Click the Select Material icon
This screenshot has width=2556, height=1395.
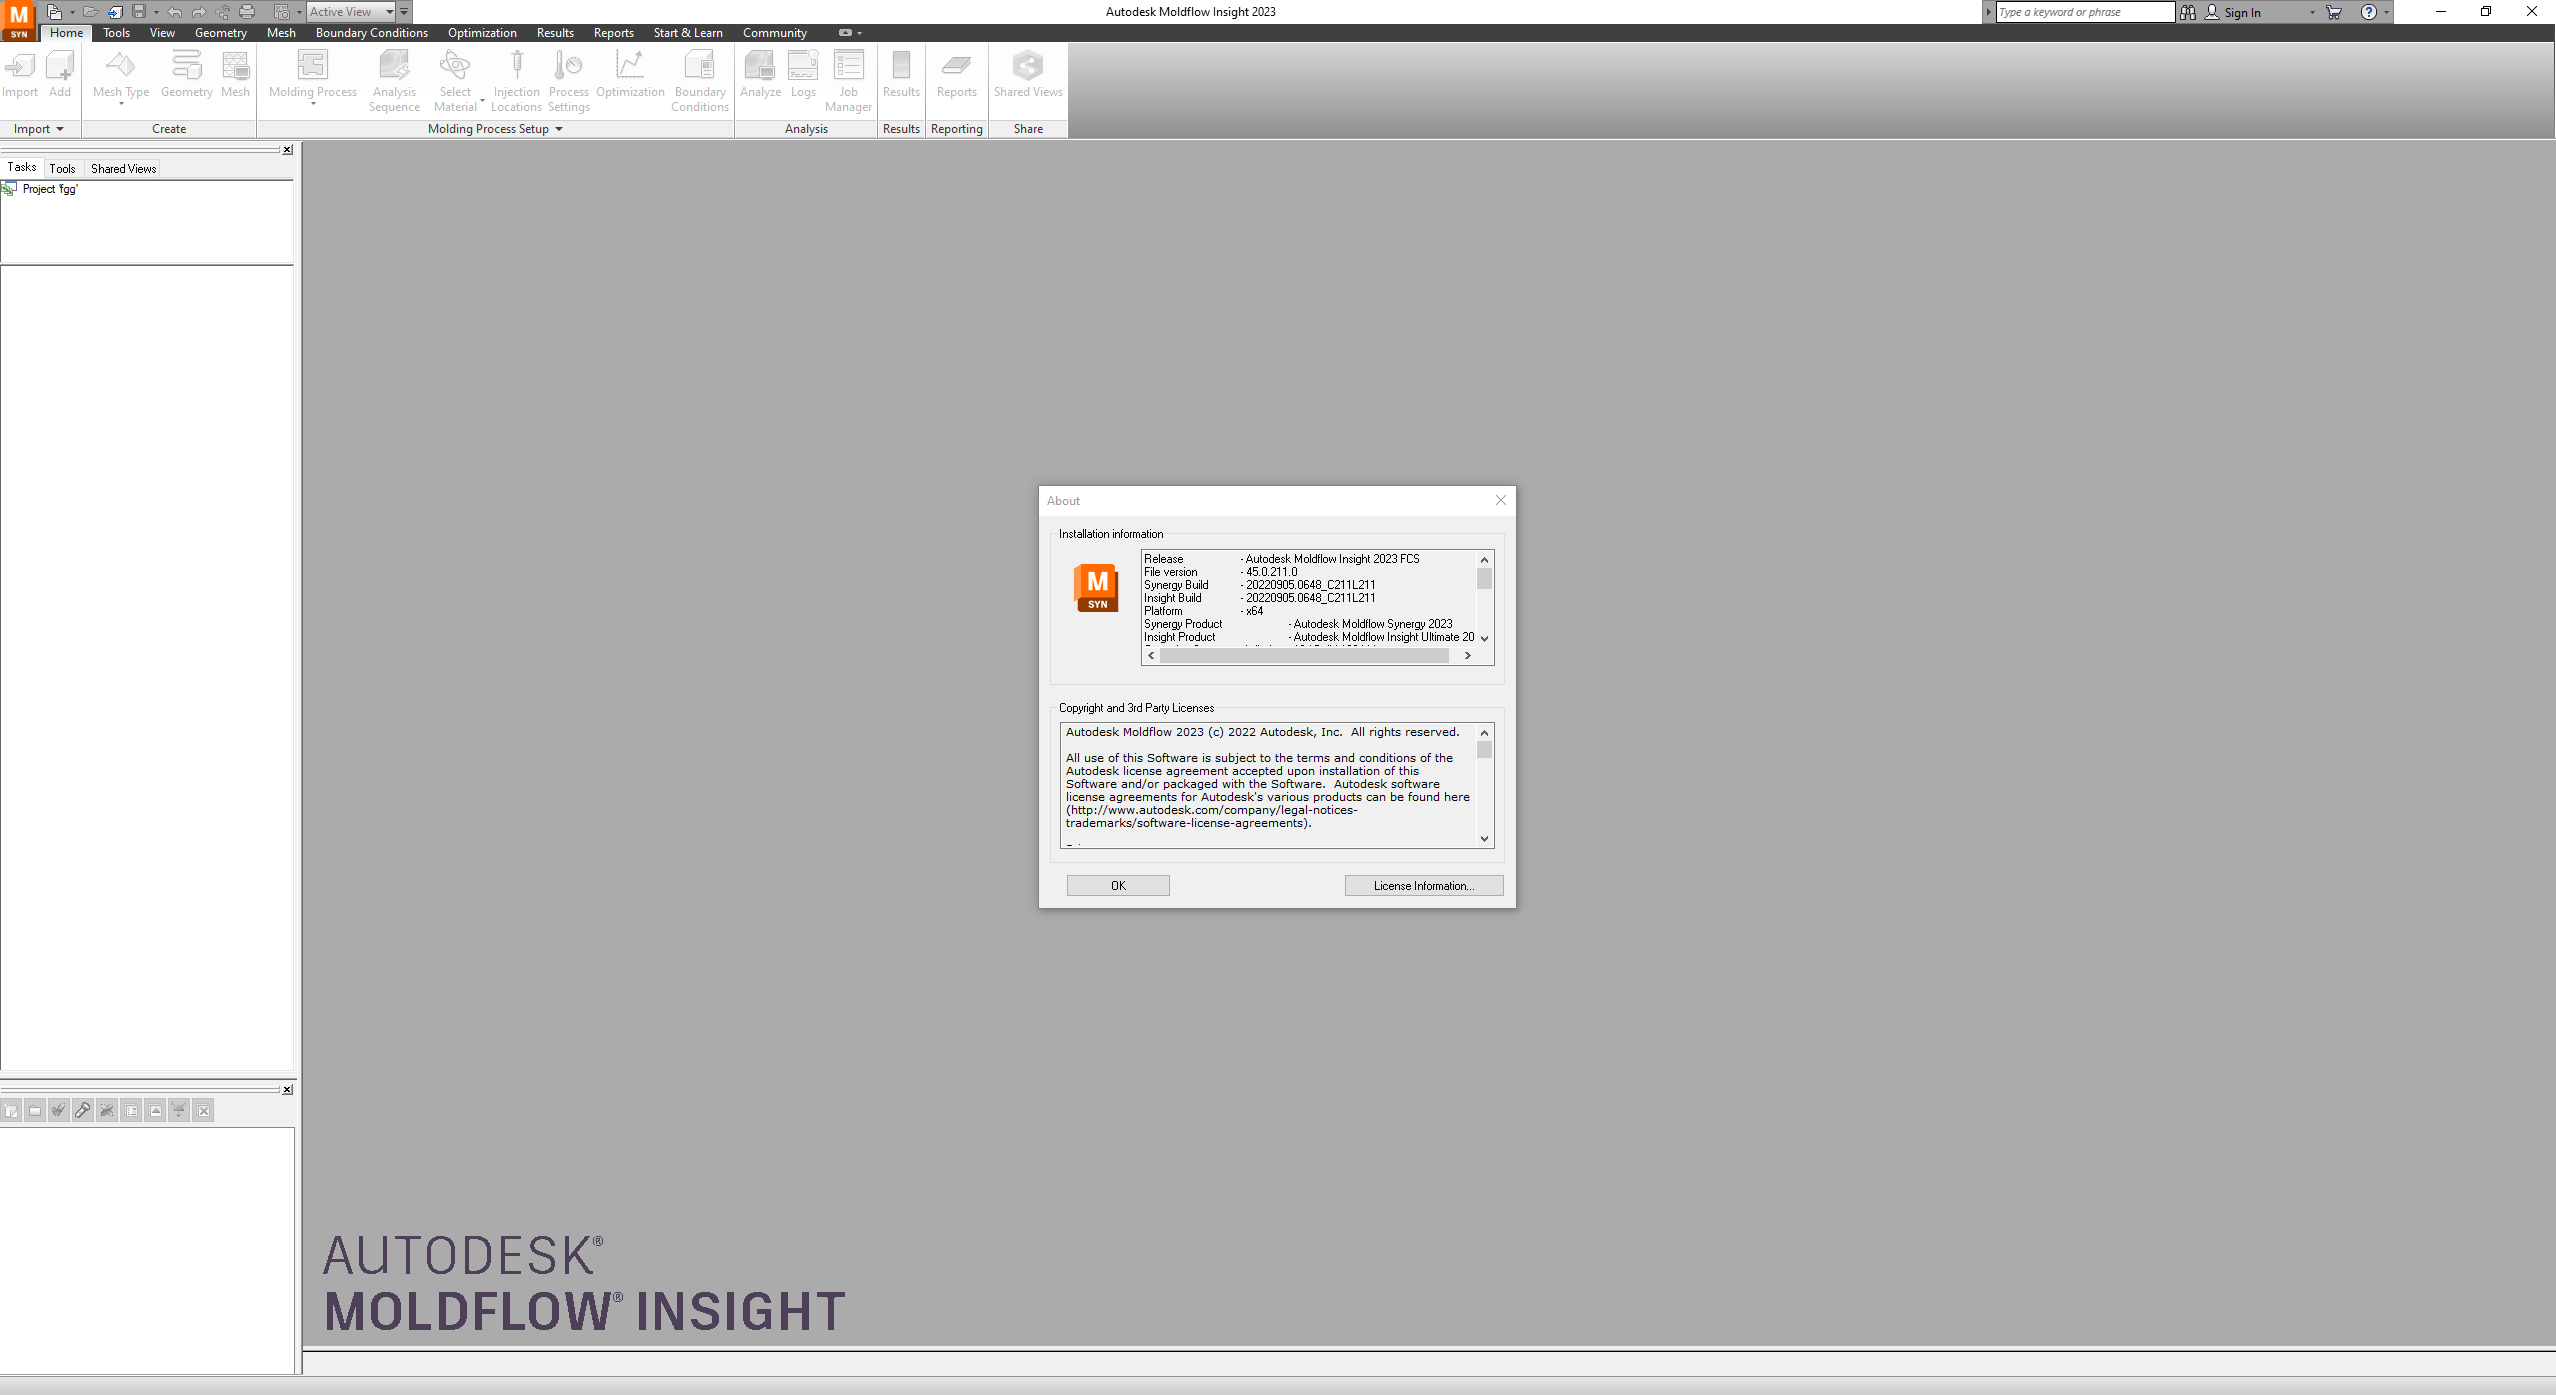point(456,81)
